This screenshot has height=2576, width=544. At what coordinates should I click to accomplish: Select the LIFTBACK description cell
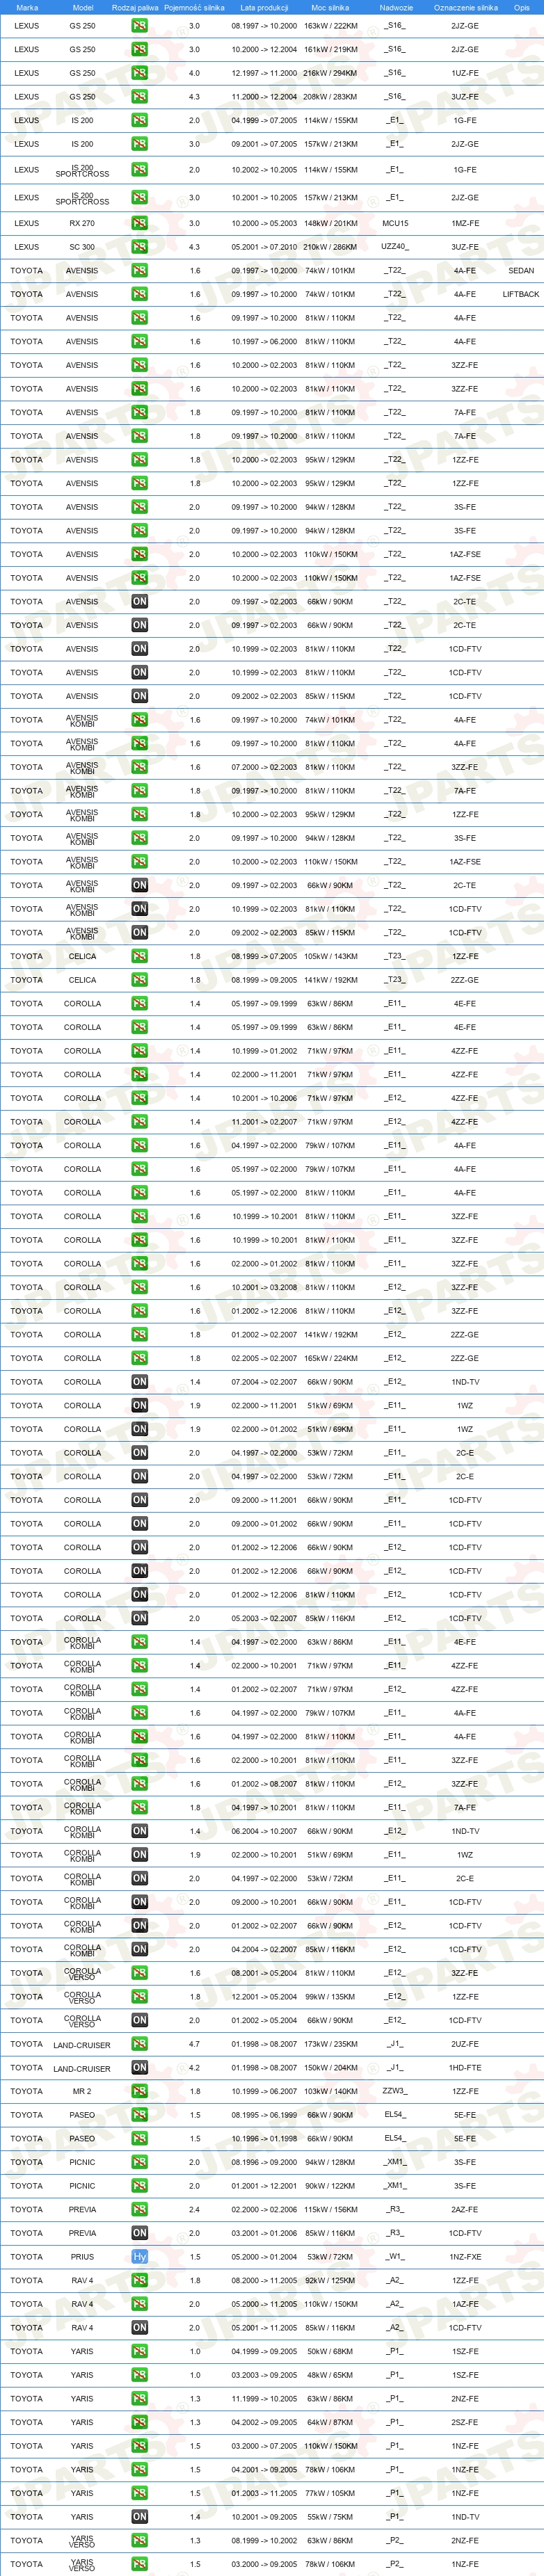point(521,294)
